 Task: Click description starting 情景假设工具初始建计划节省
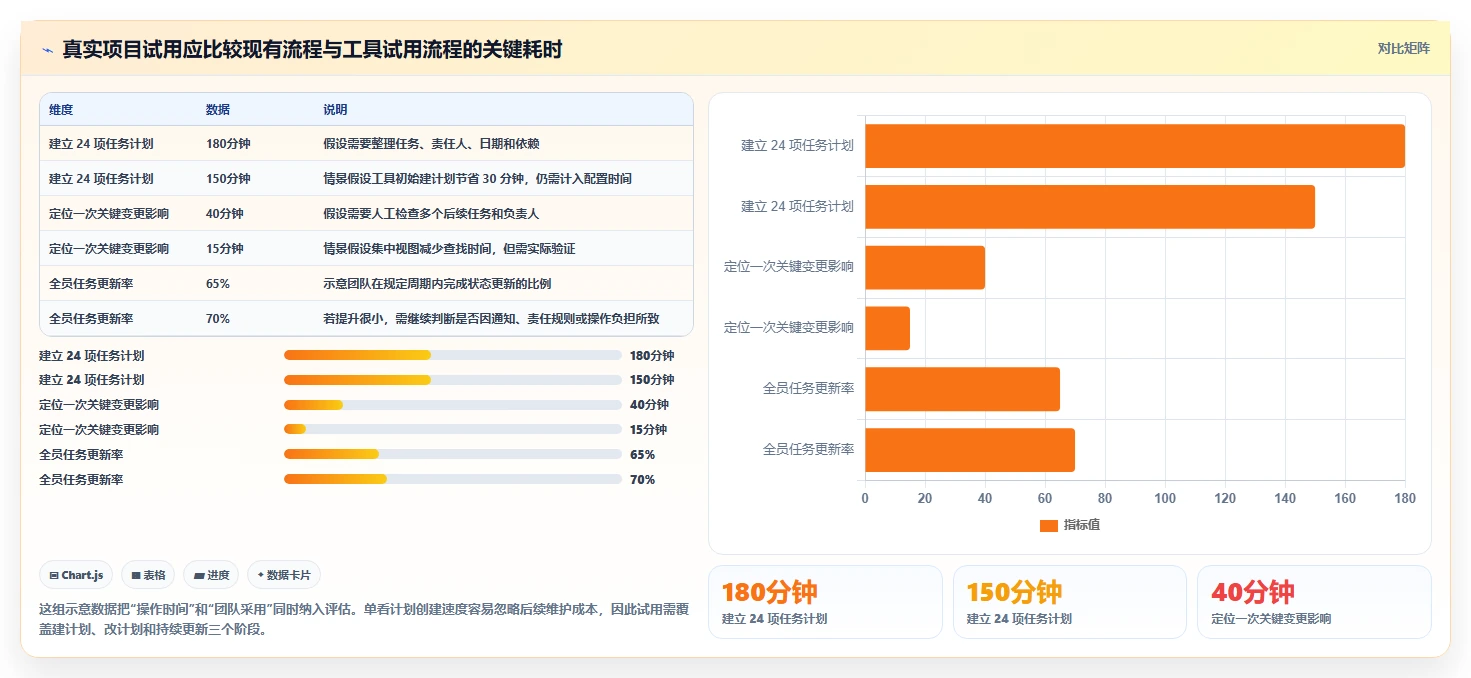[x=477, y=179]
